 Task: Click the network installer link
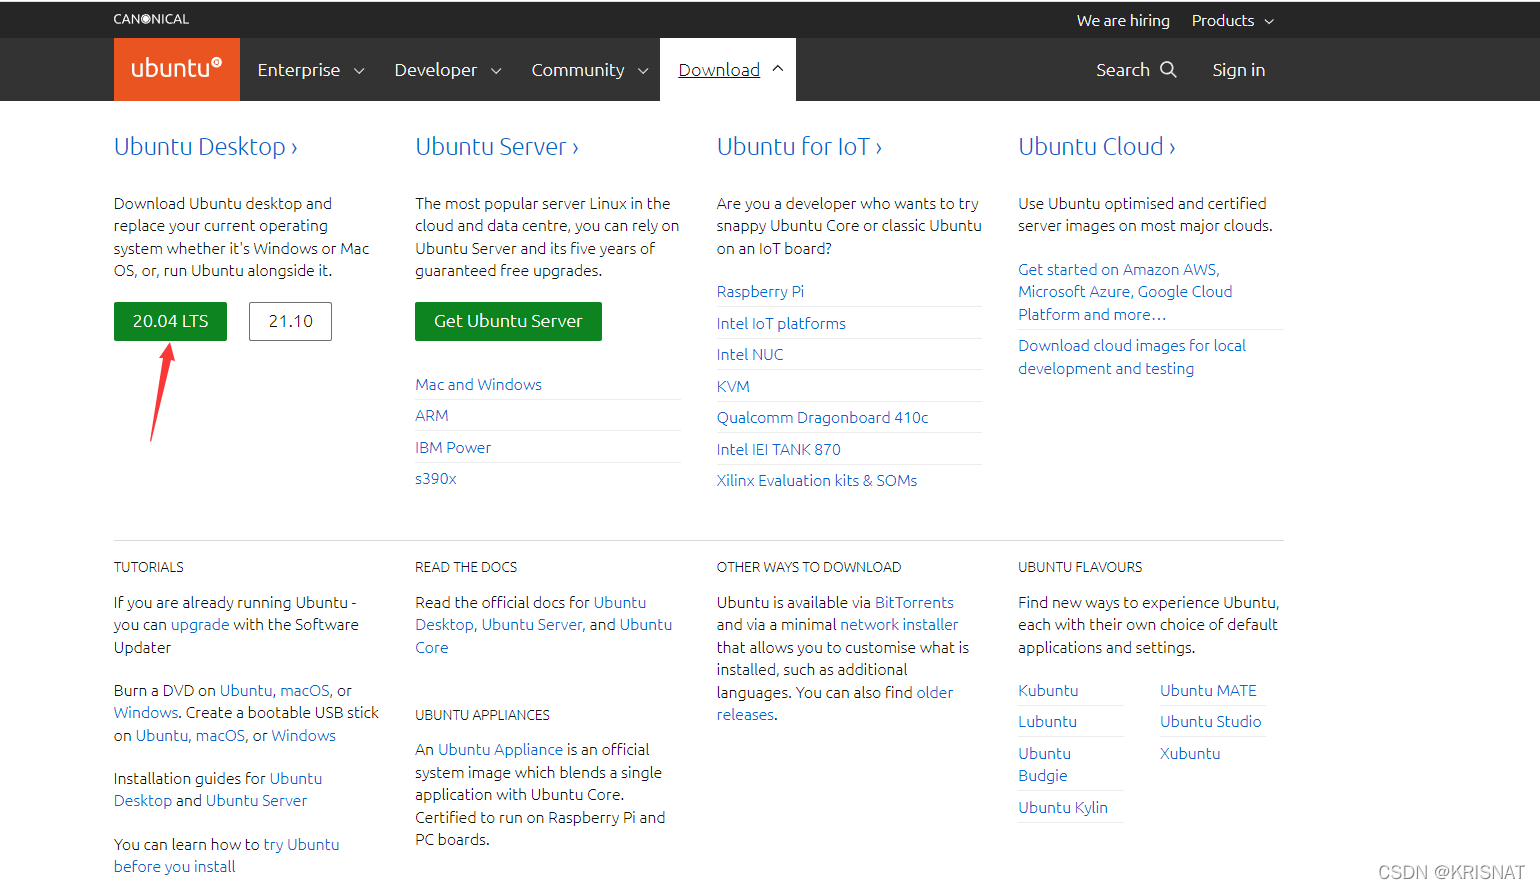pos(899,624)
